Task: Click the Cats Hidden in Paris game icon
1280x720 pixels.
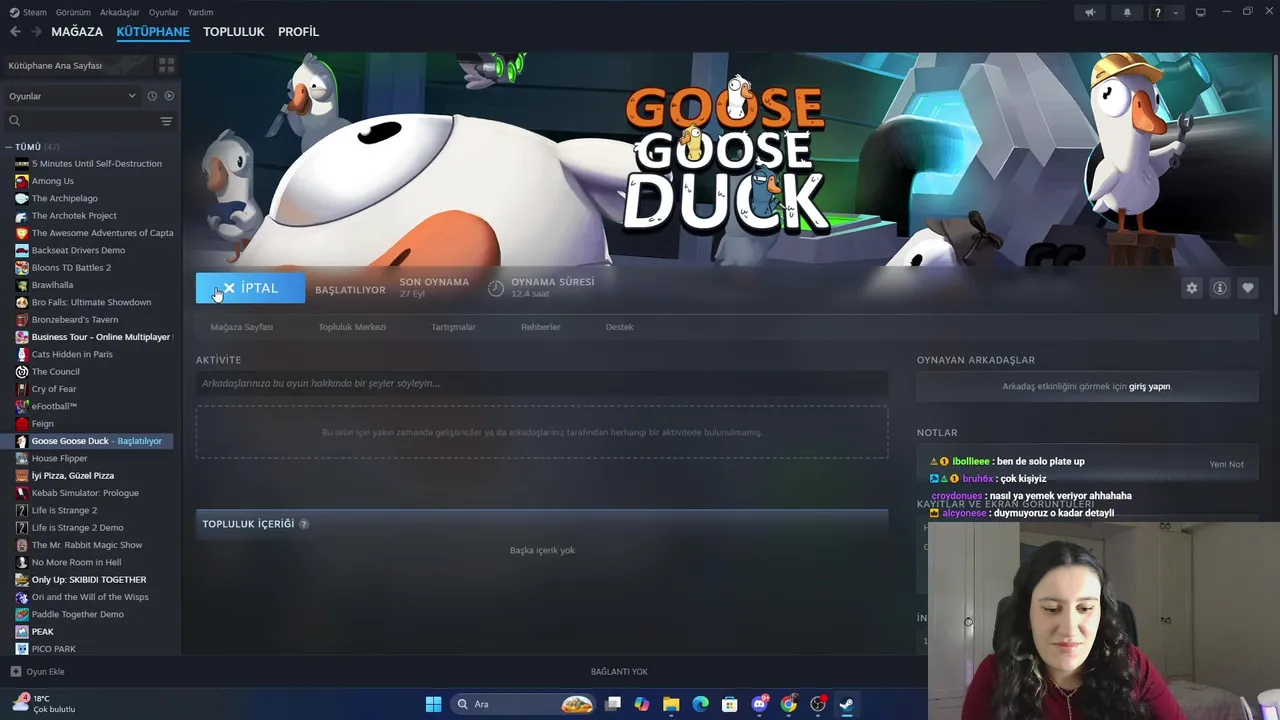Action: [22, 354]
